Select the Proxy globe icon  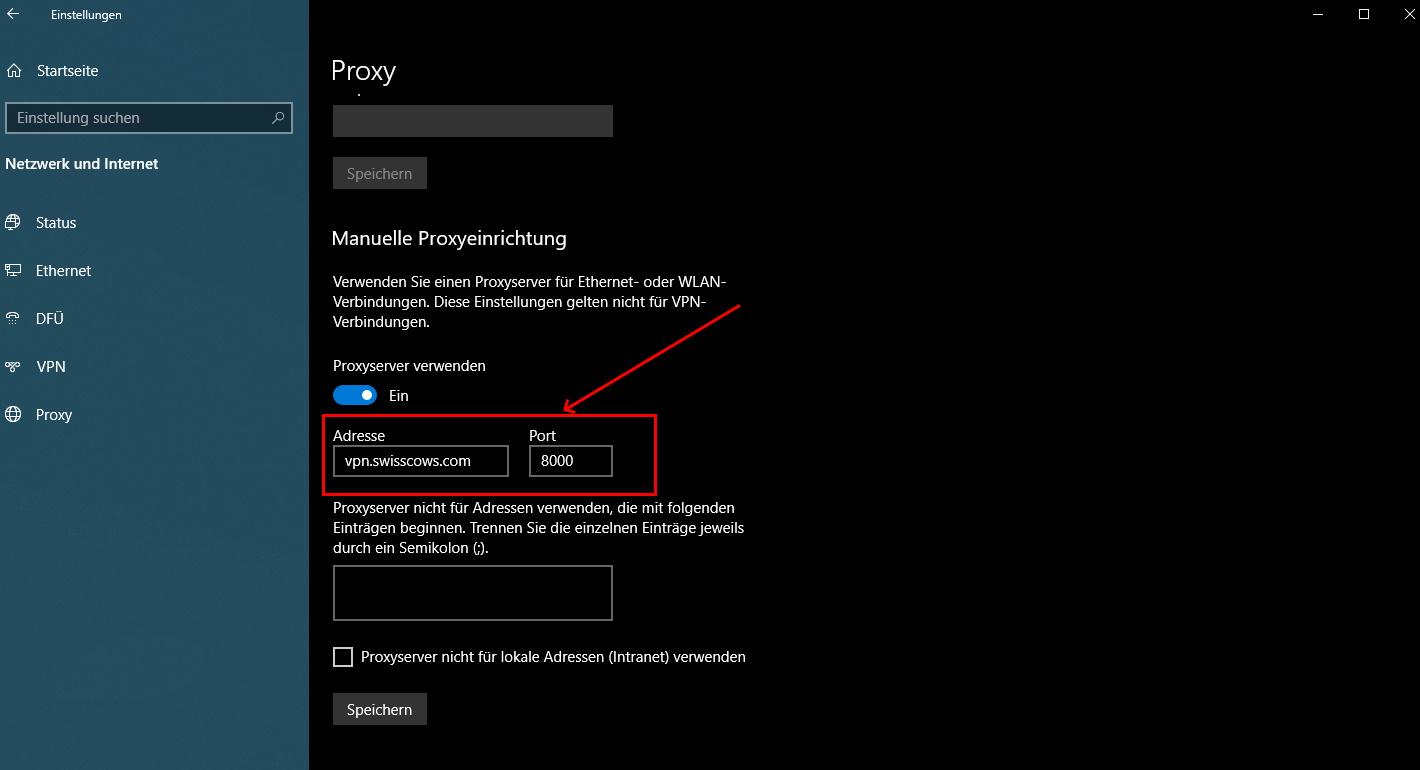tap(13, 414)
